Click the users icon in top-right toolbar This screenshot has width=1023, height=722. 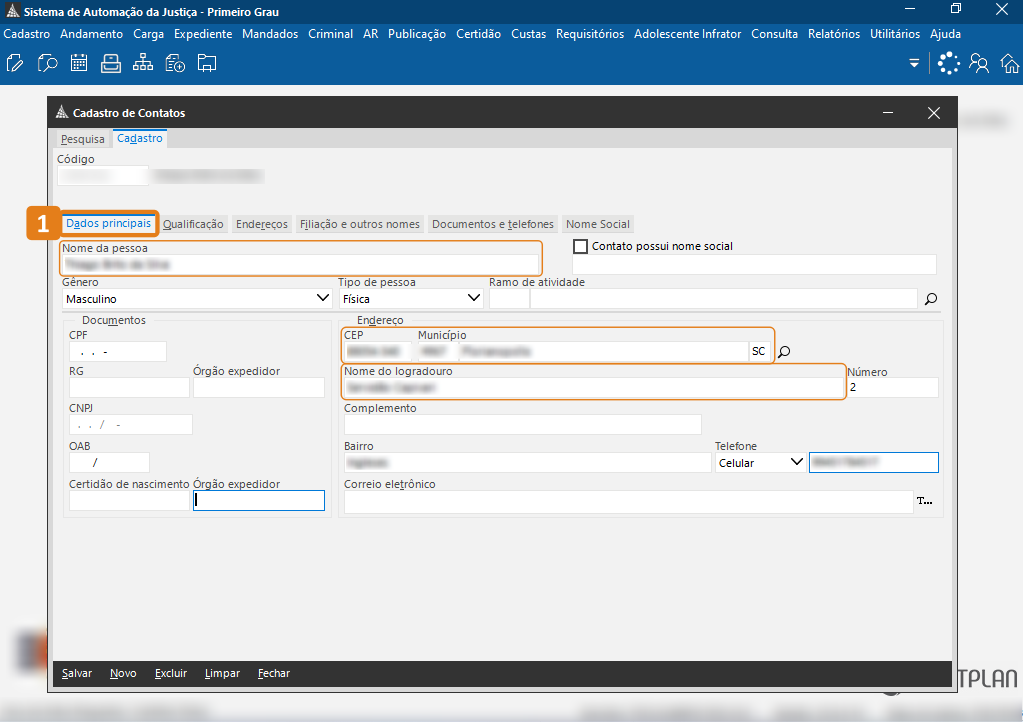click(979, 64)
